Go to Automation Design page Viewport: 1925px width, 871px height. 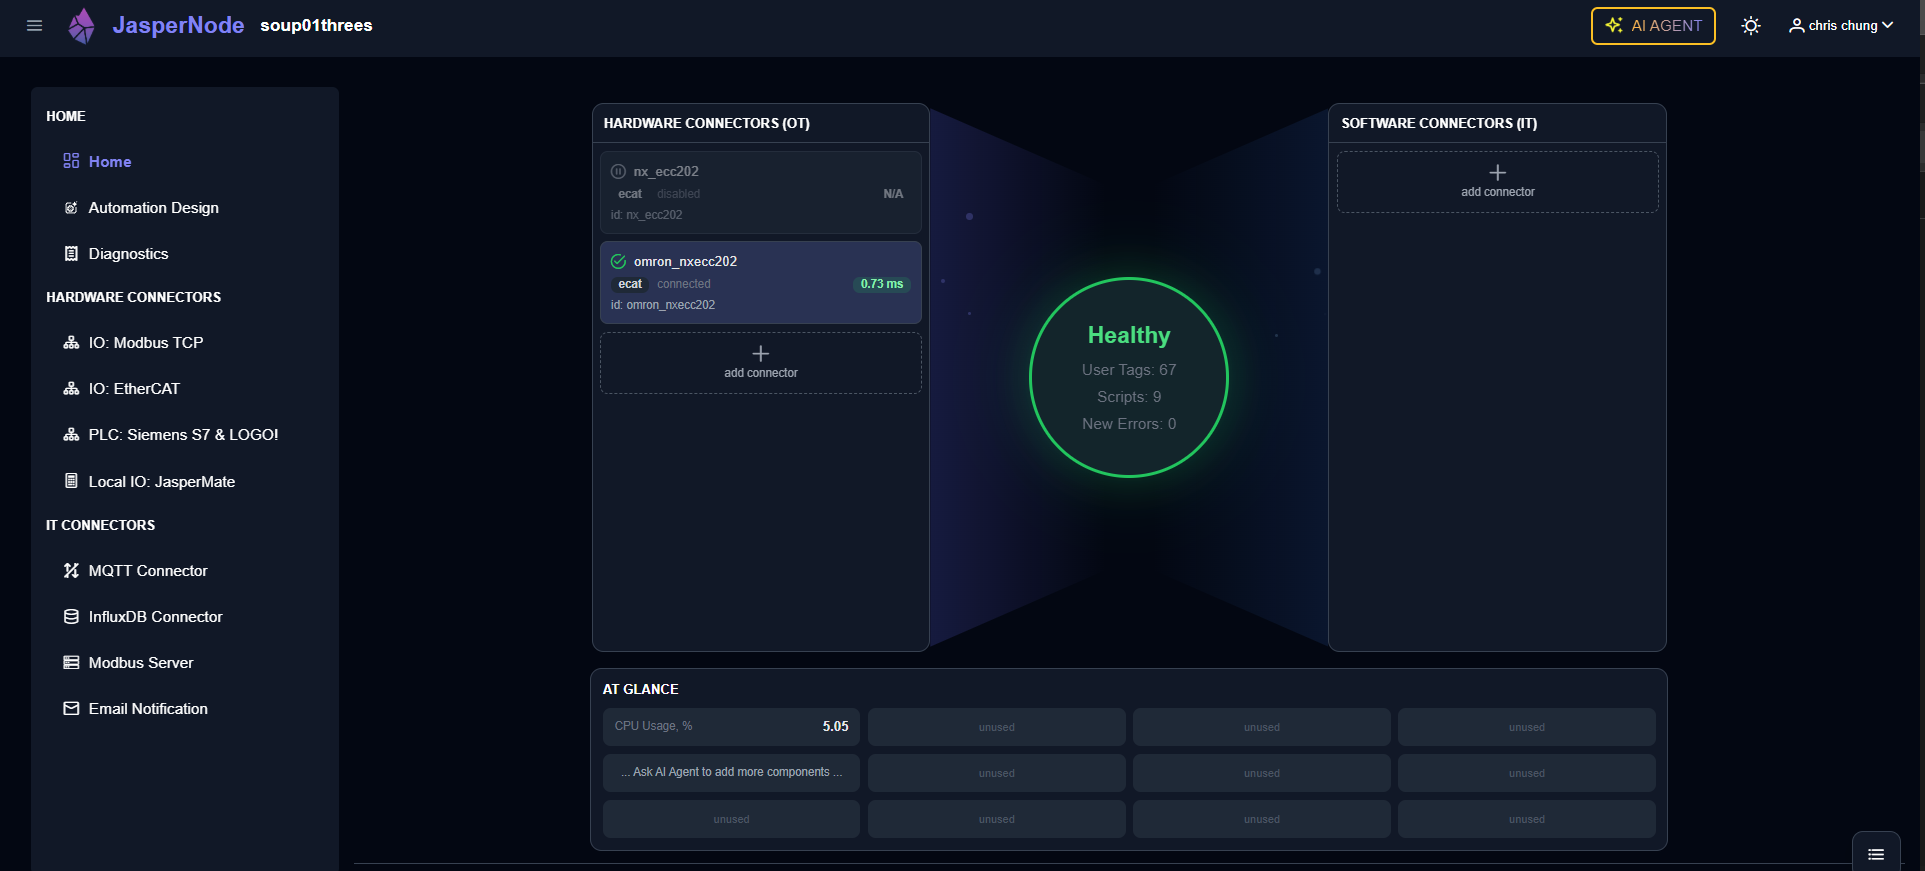pos(153,208)
